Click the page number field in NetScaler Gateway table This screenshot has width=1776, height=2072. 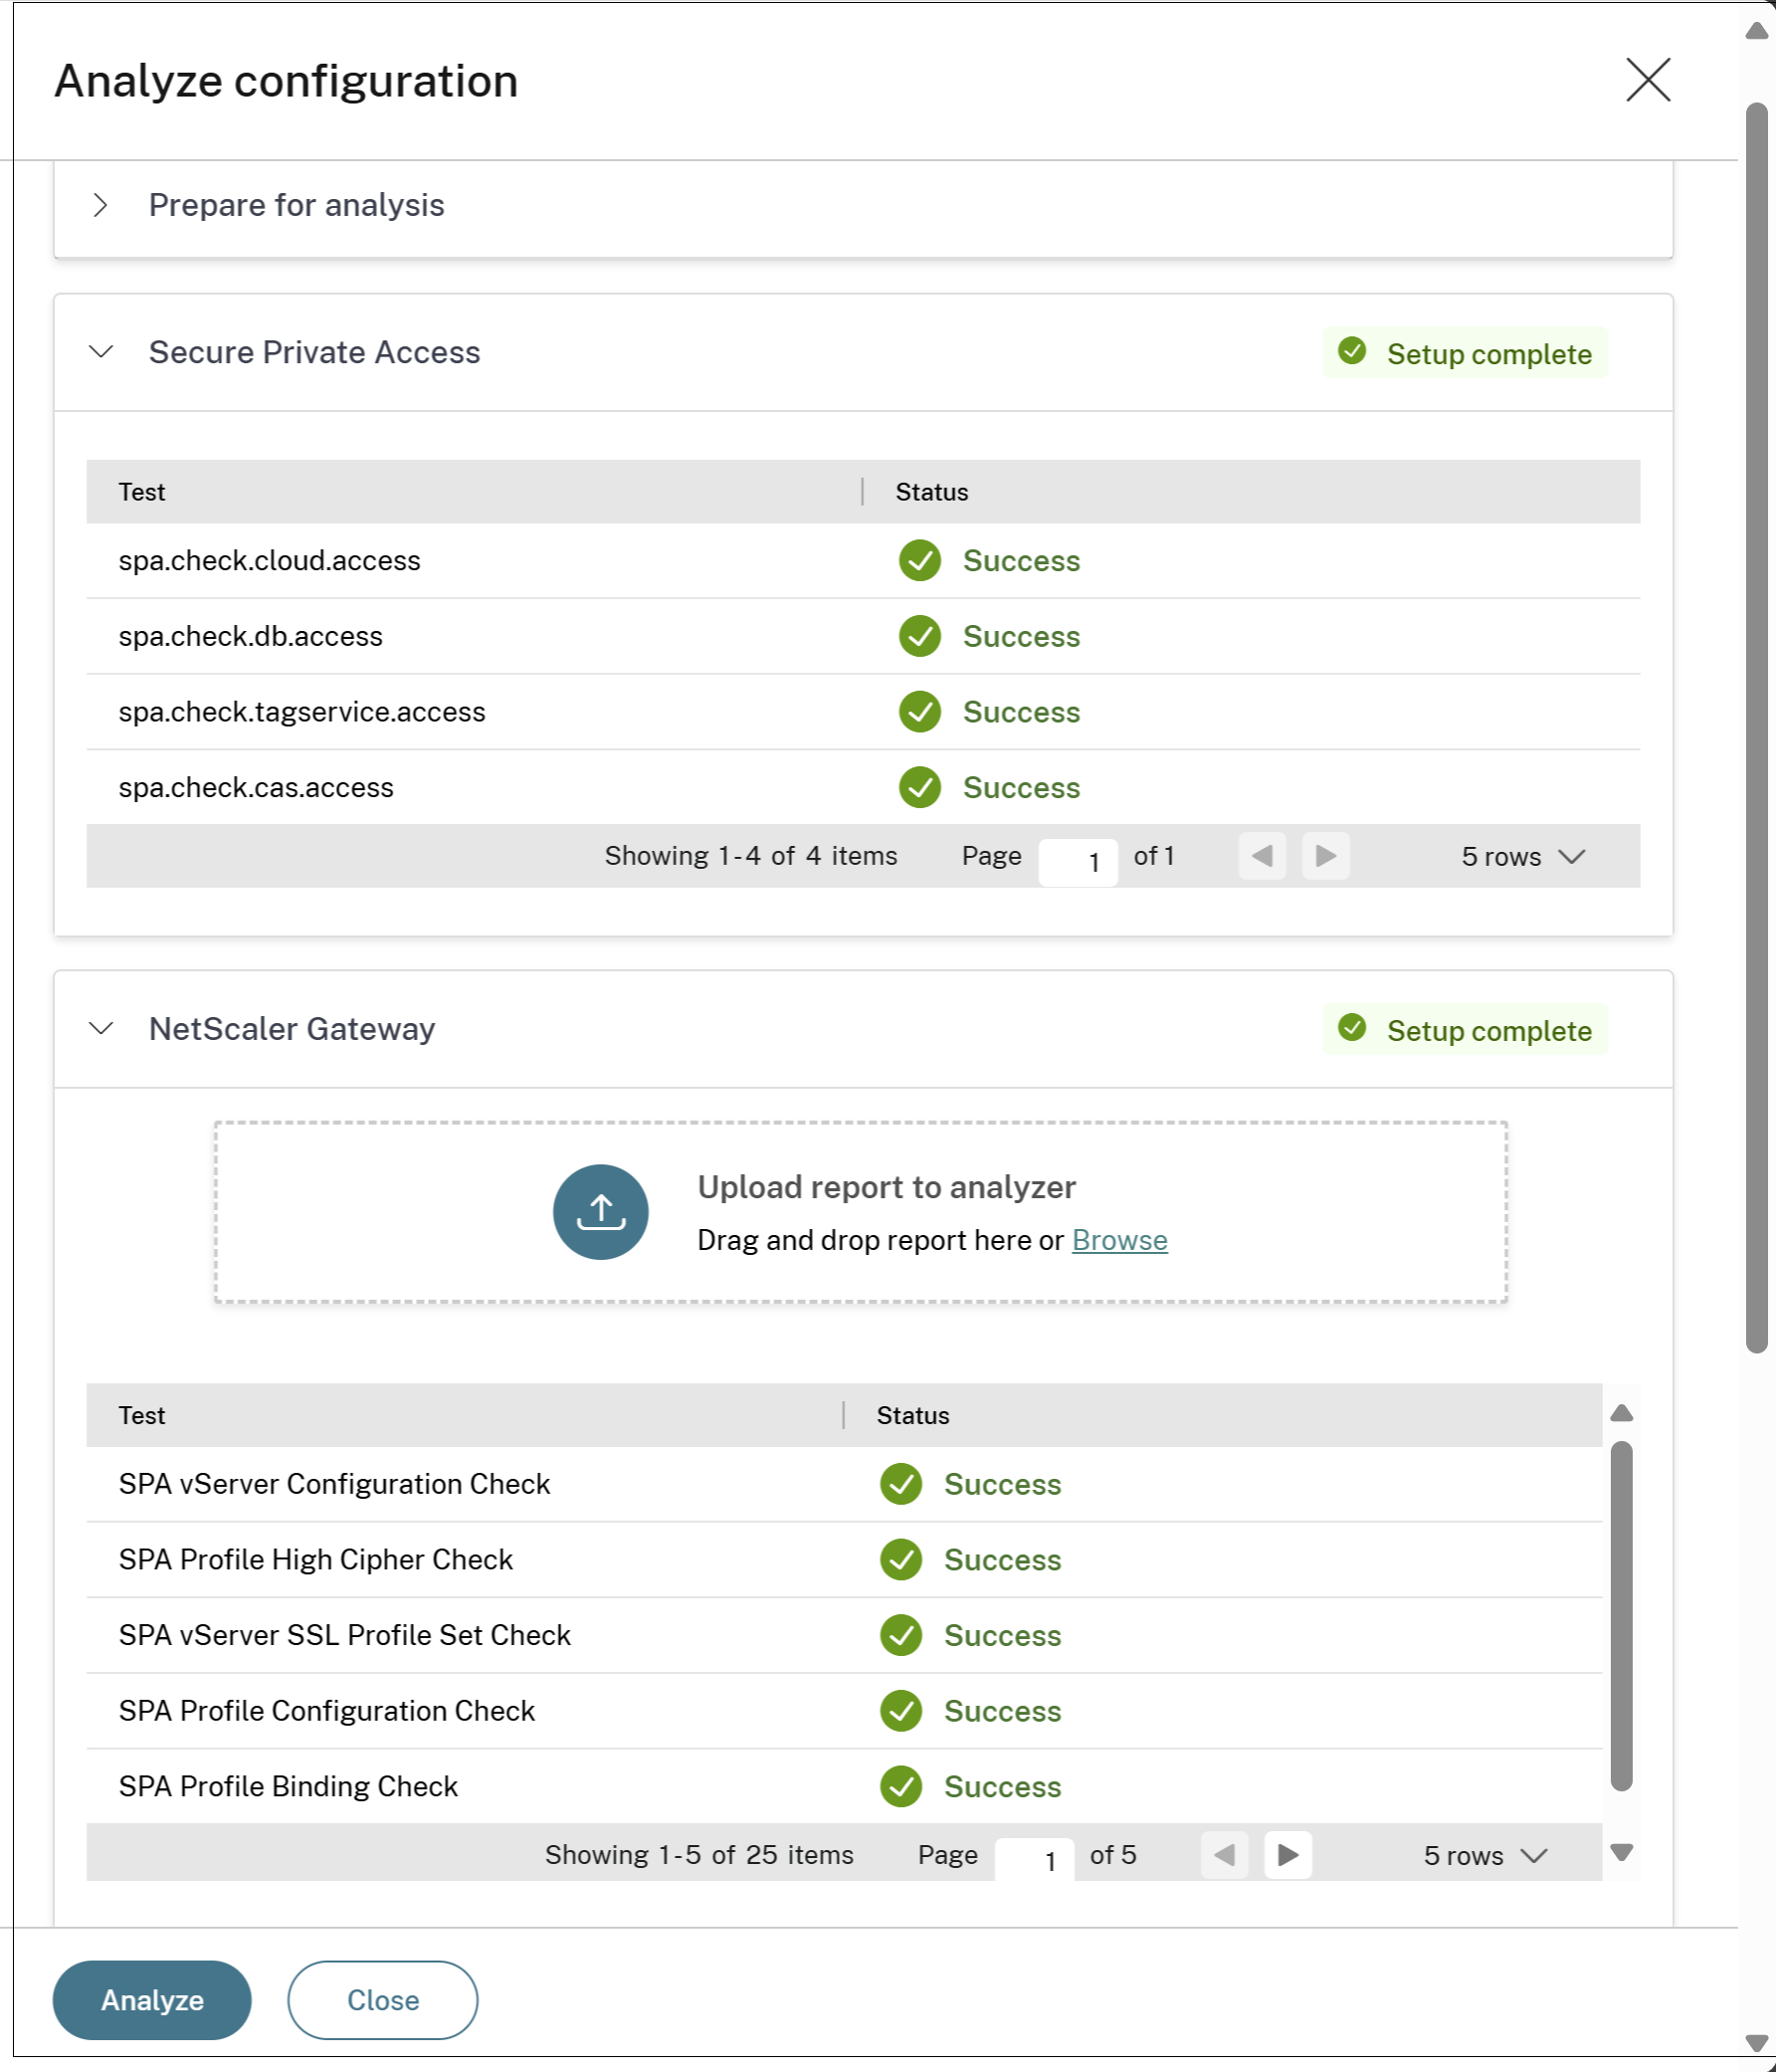coord(1034,1859)
